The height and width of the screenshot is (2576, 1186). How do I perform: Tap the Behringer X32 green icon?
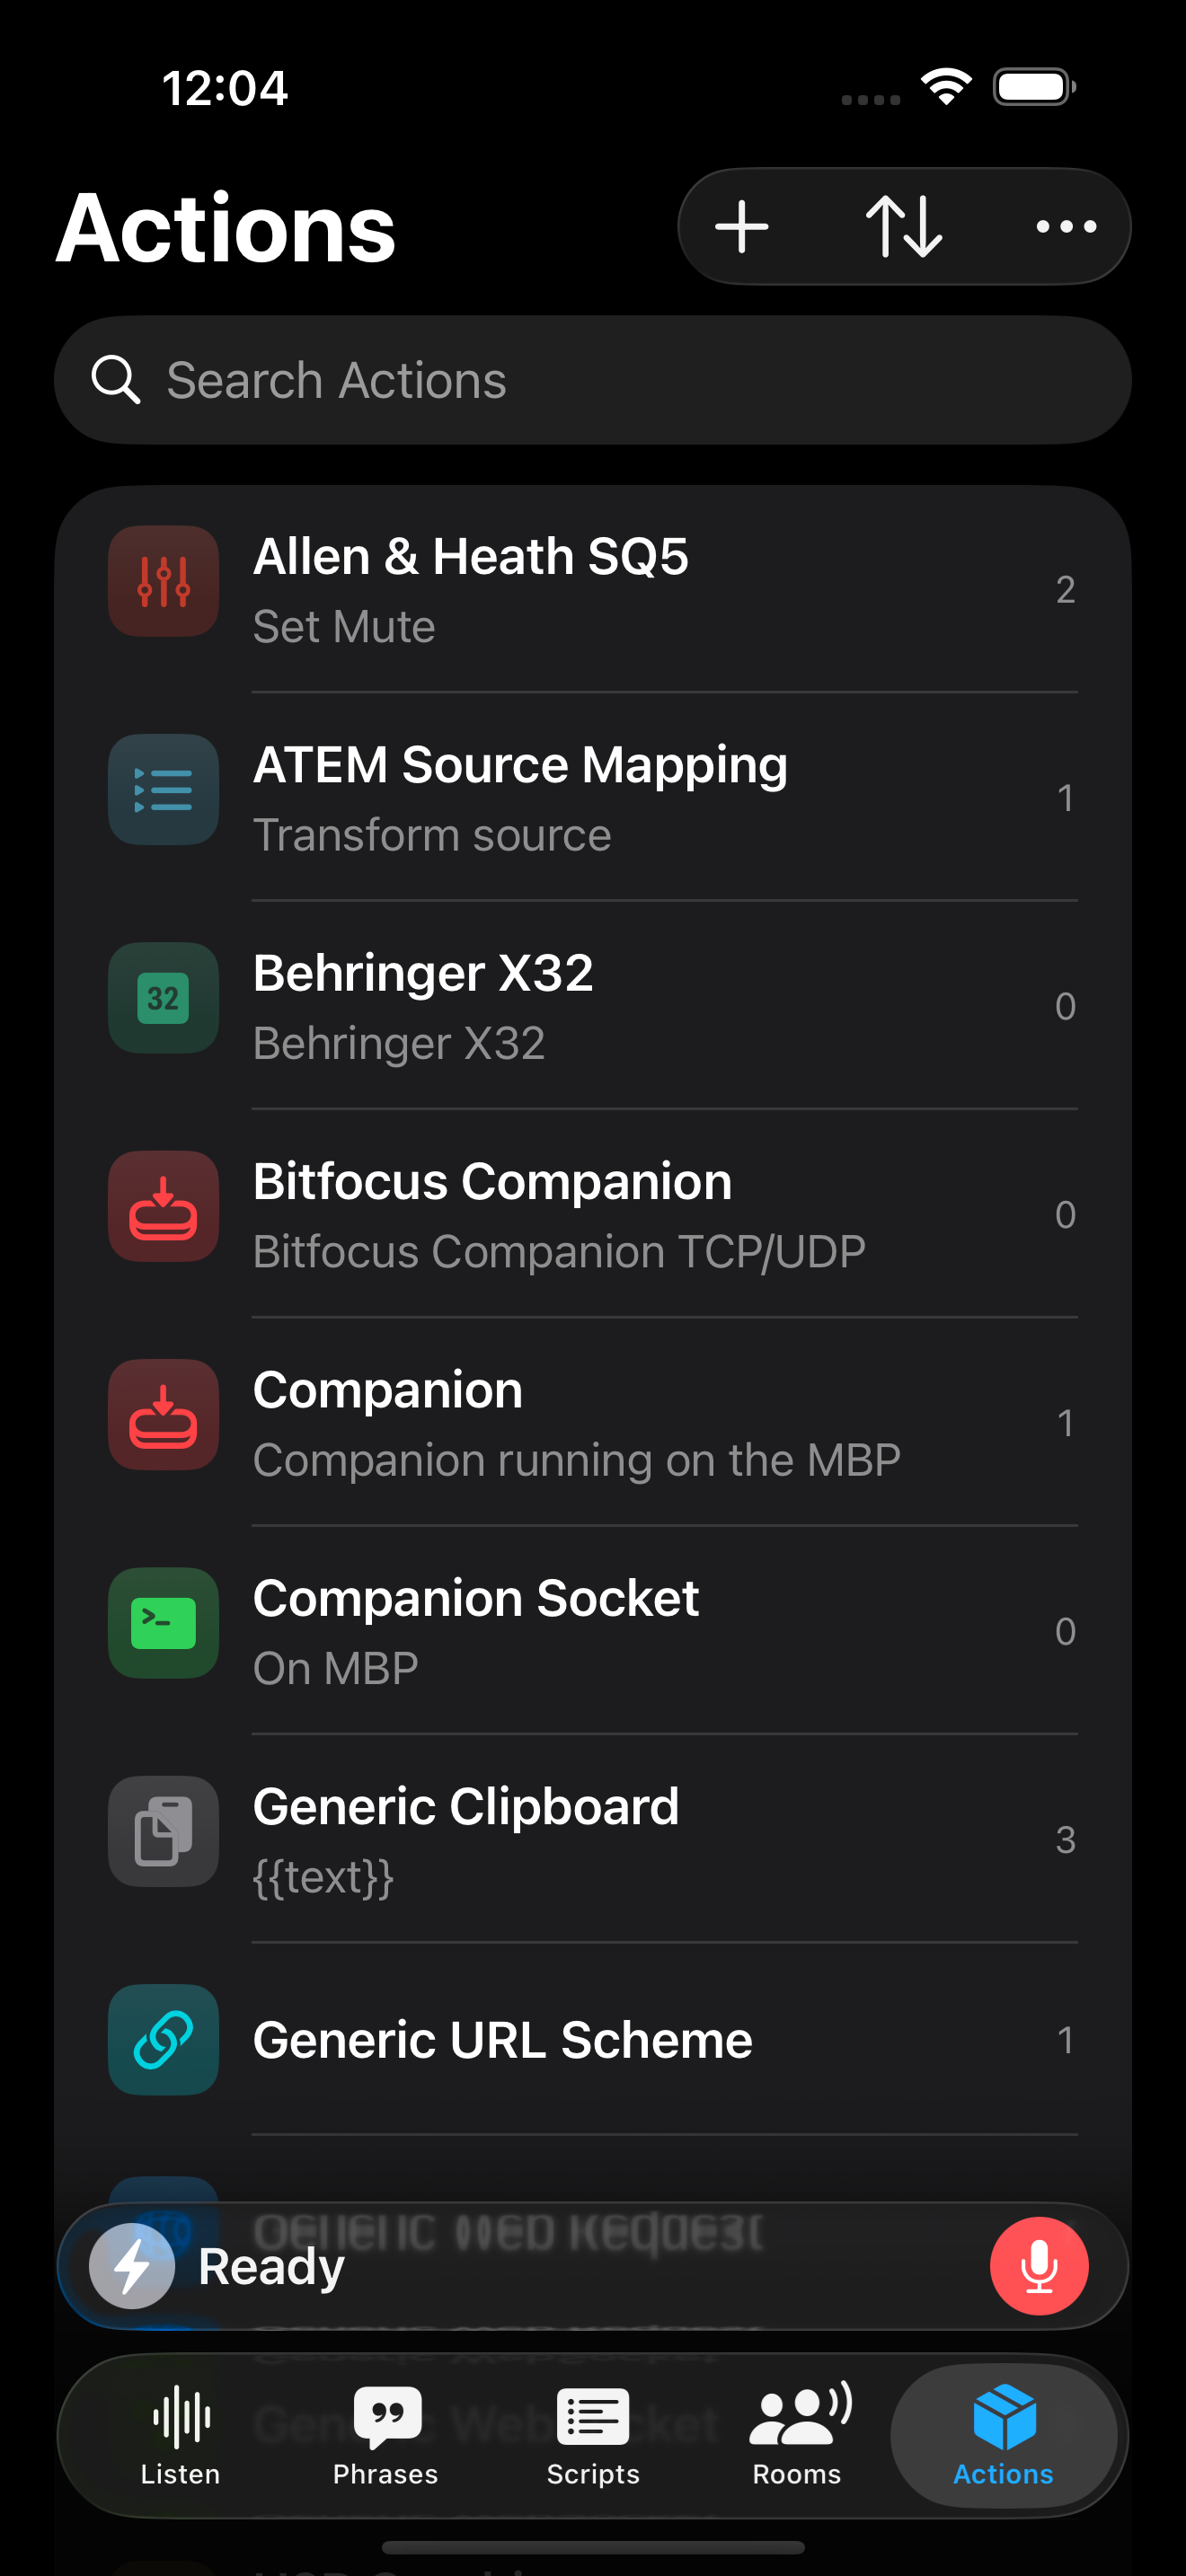pos(164,998)
